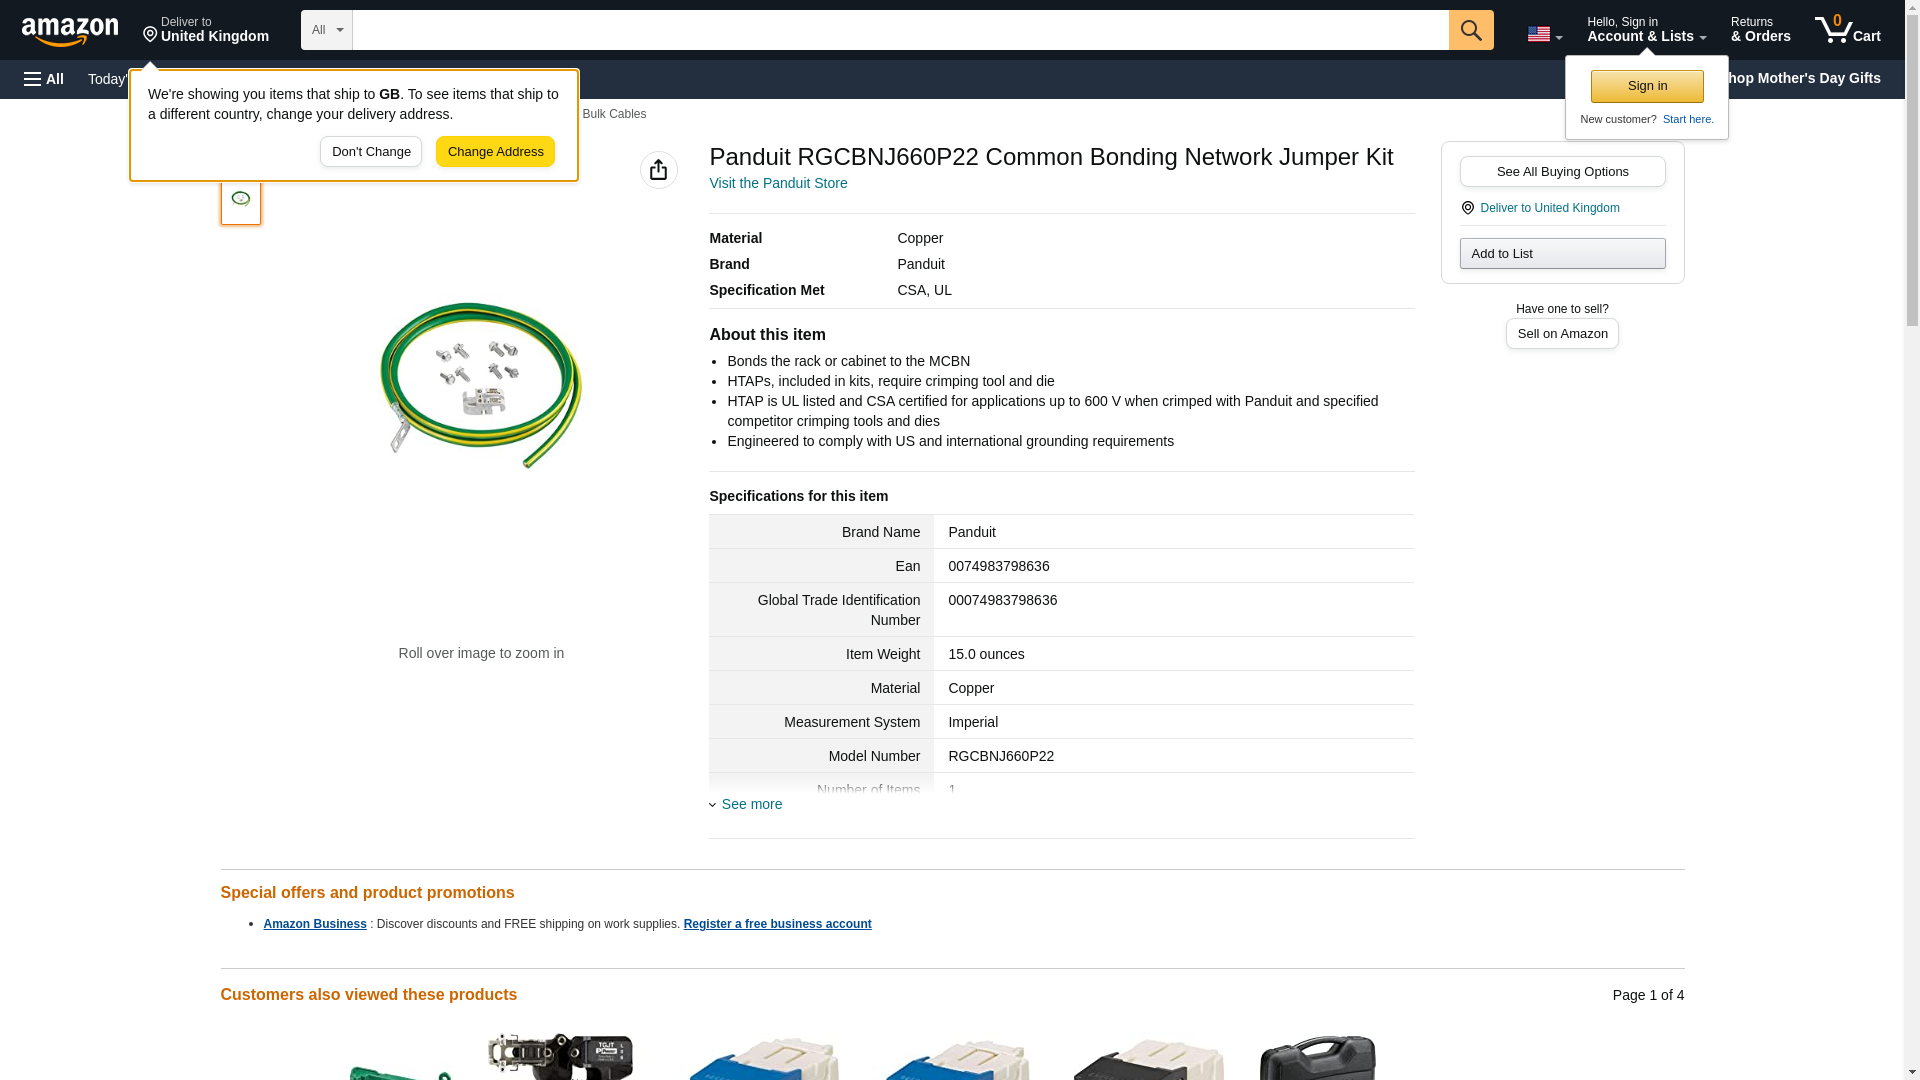Click inside the search text field

click(x=900, y=30)
